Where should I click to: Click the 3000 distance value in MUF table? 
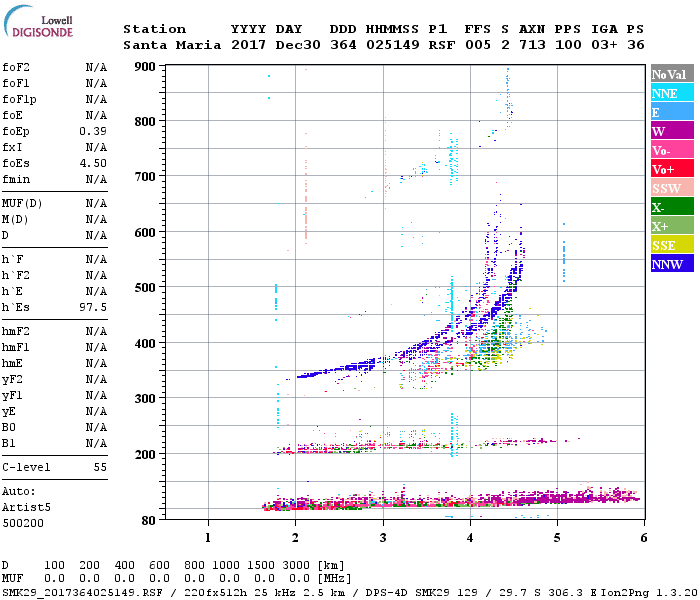point(296,565)
